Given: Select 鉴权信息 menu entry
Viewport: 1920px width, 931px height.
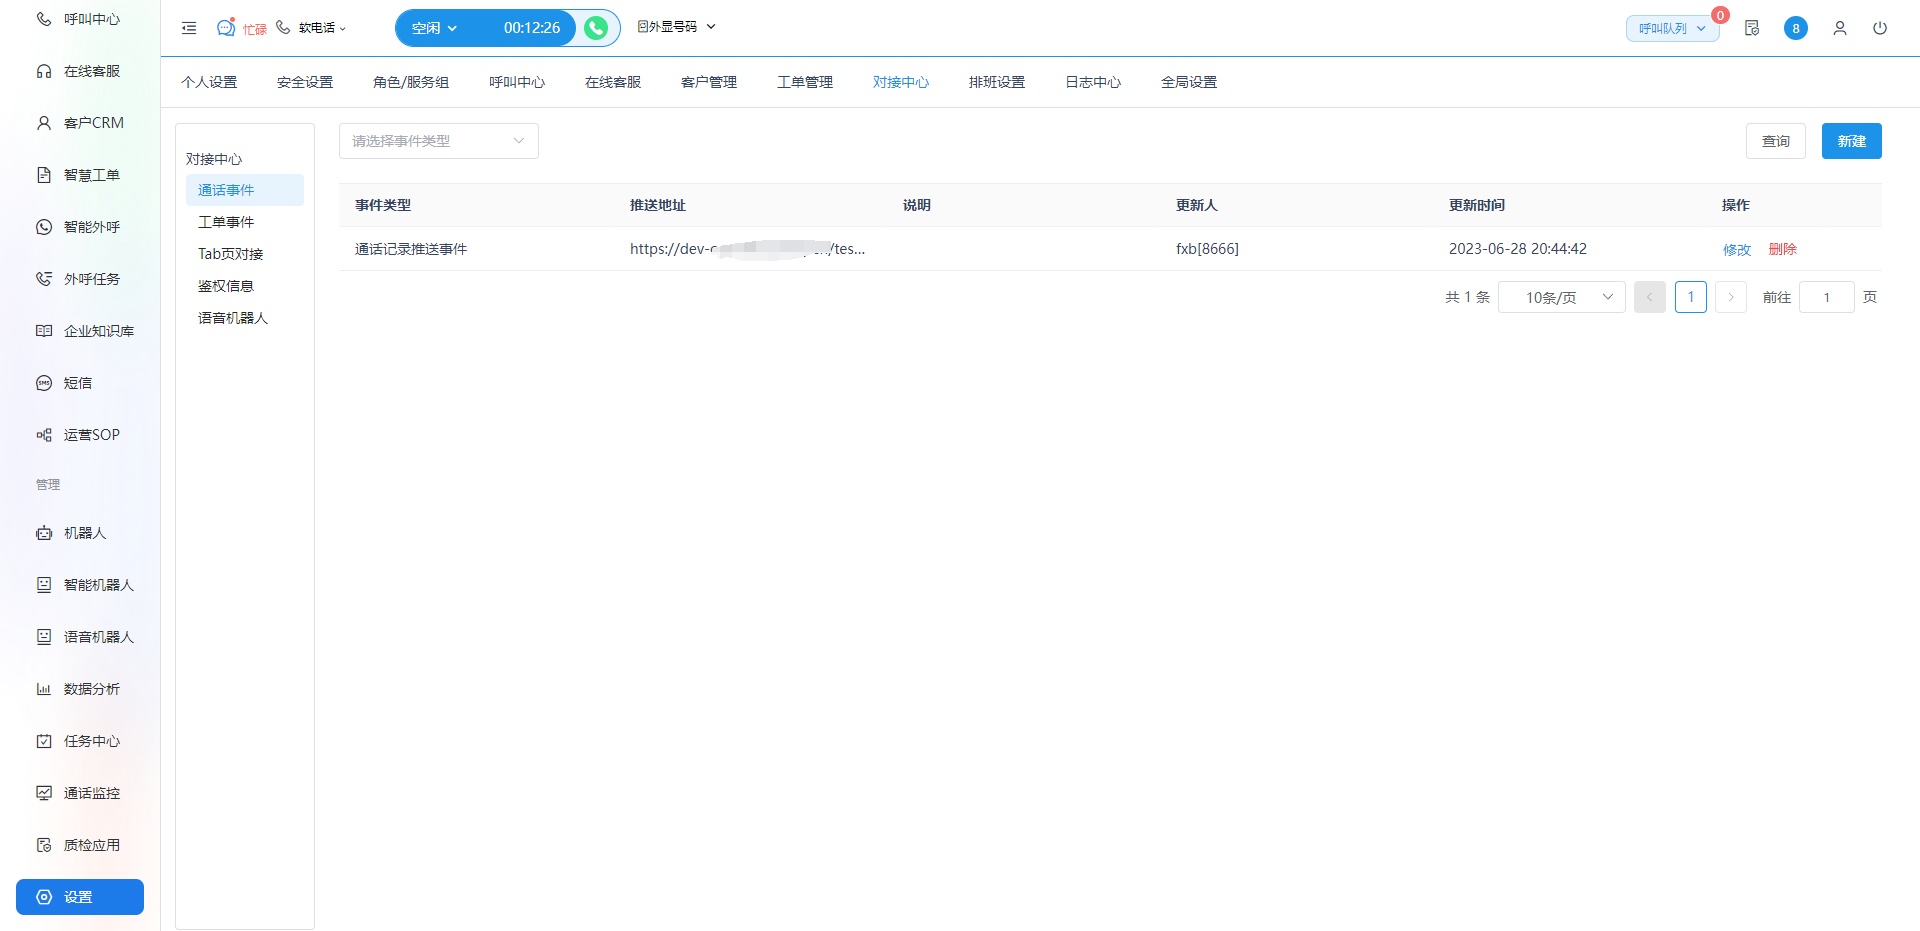Looking at the screenshot, I should [245, 286].
